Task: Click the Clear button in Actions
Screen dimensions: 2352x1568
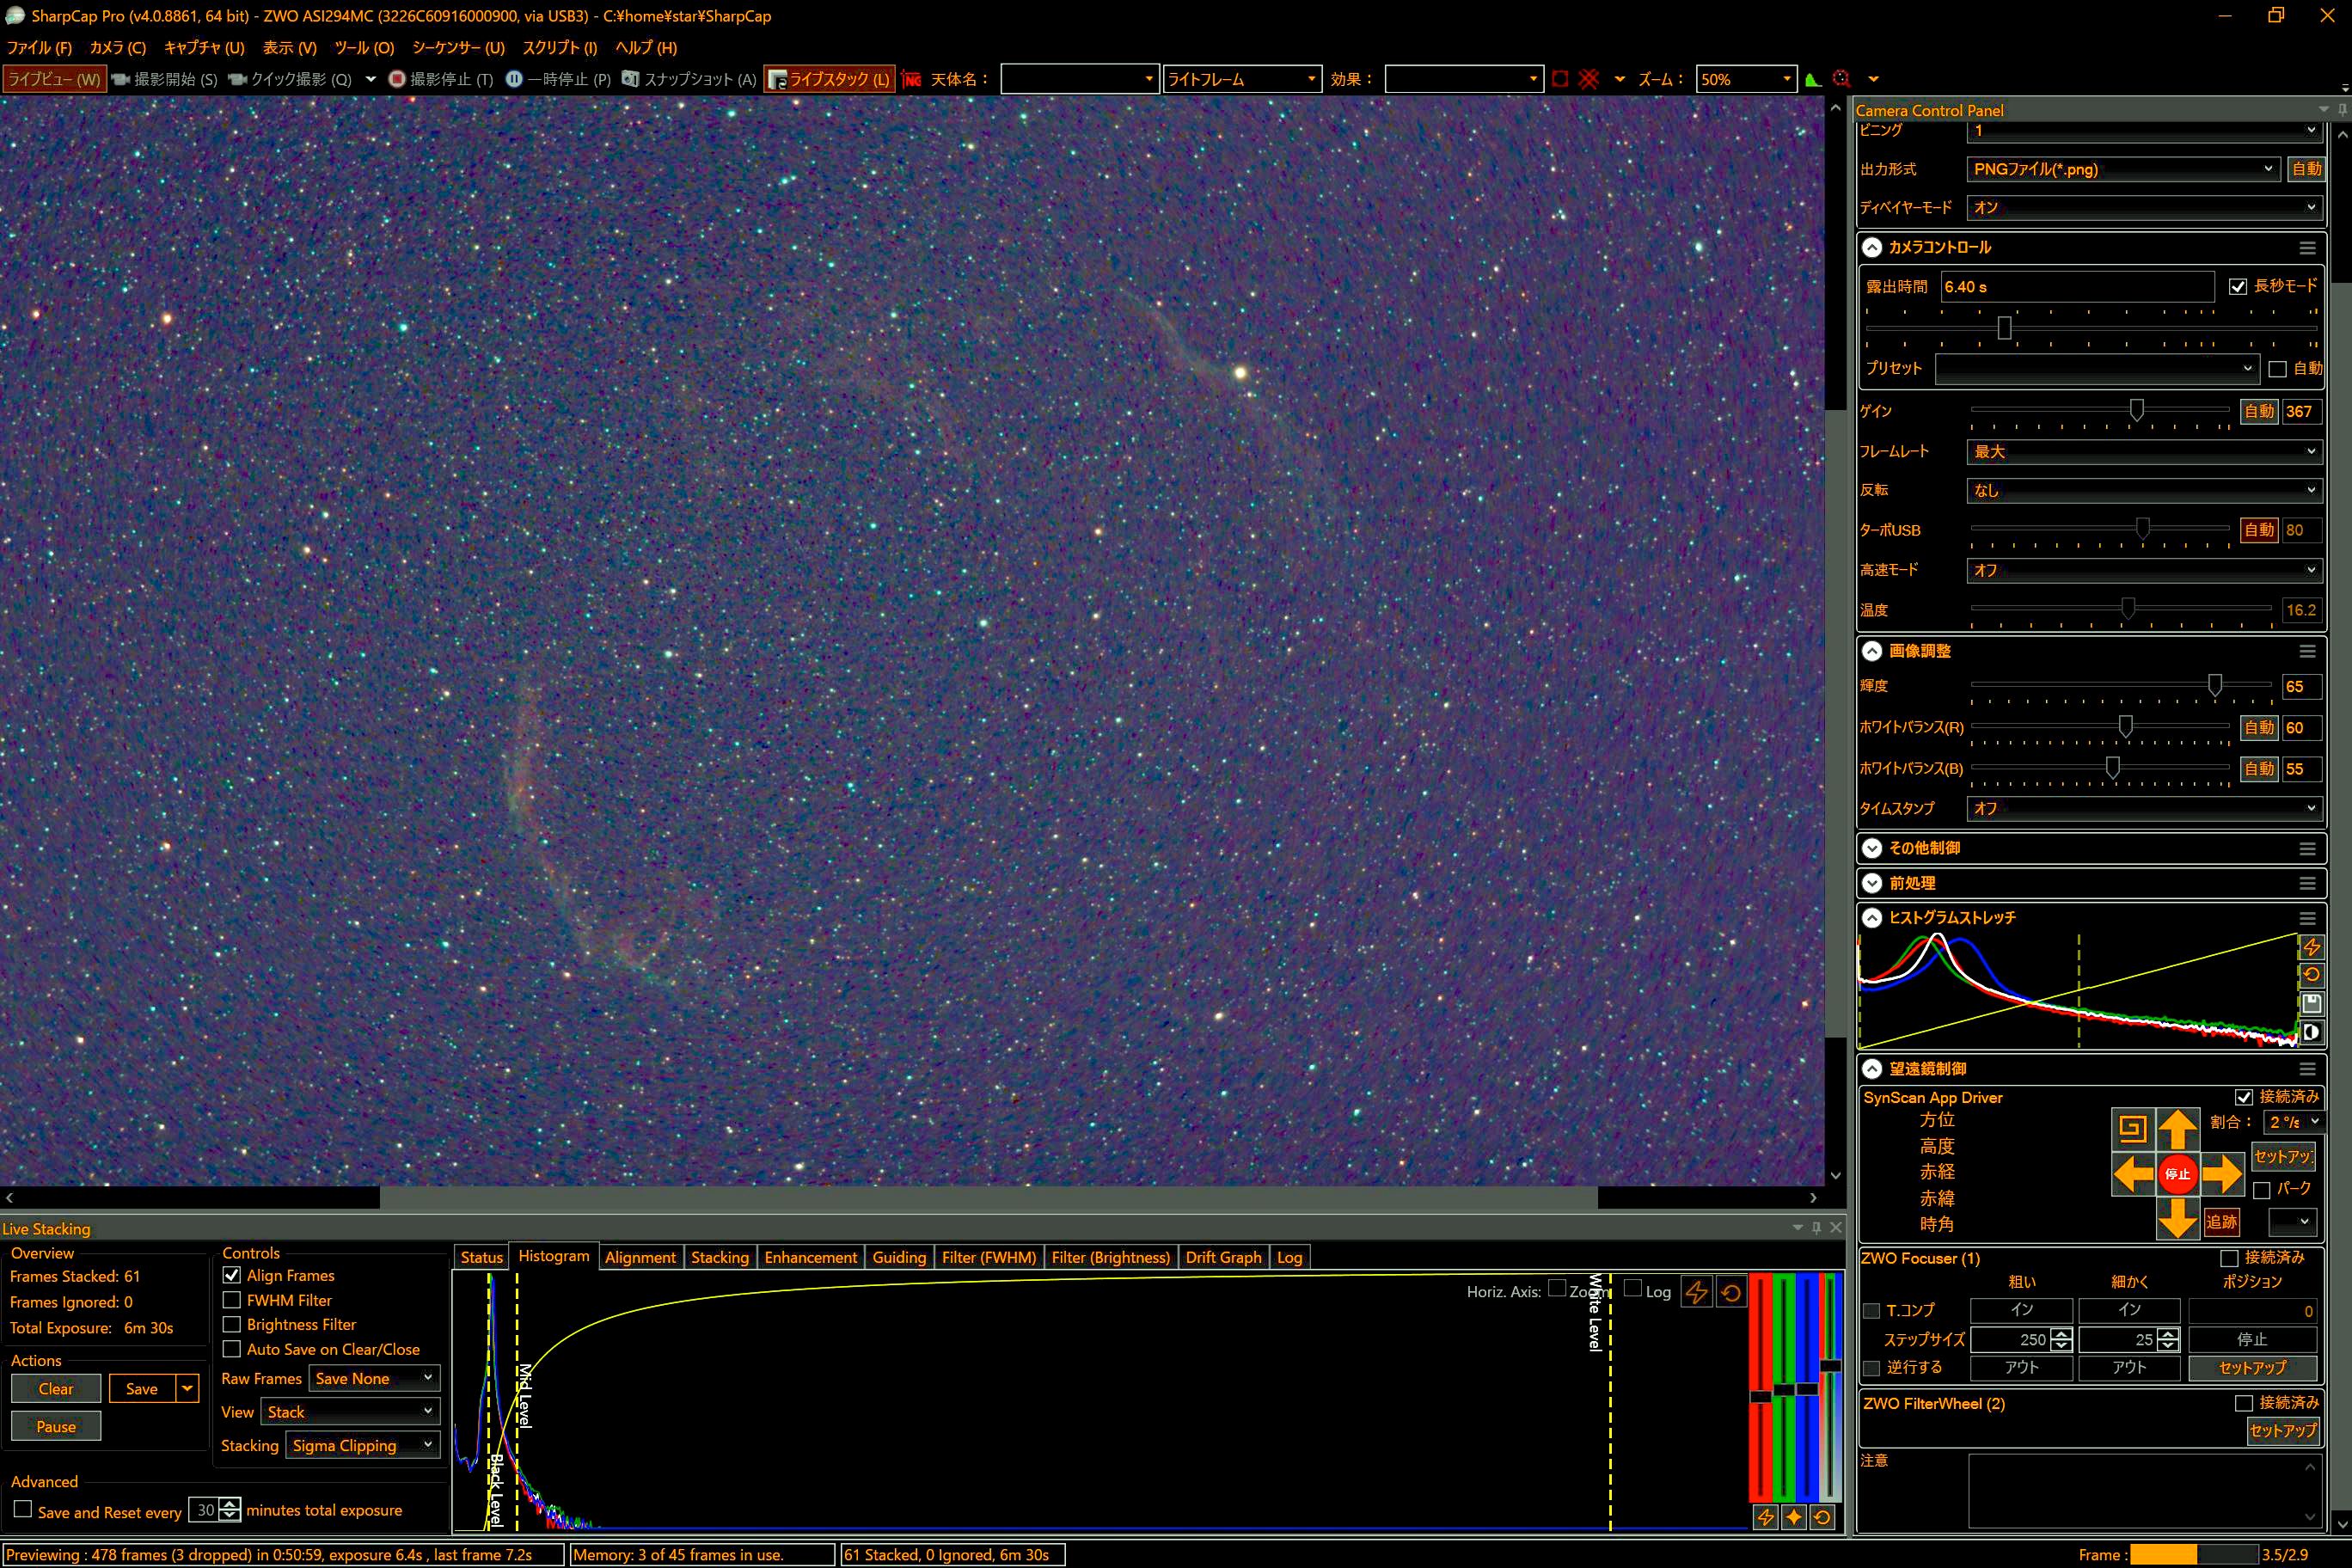Action: click(56, 1388)
